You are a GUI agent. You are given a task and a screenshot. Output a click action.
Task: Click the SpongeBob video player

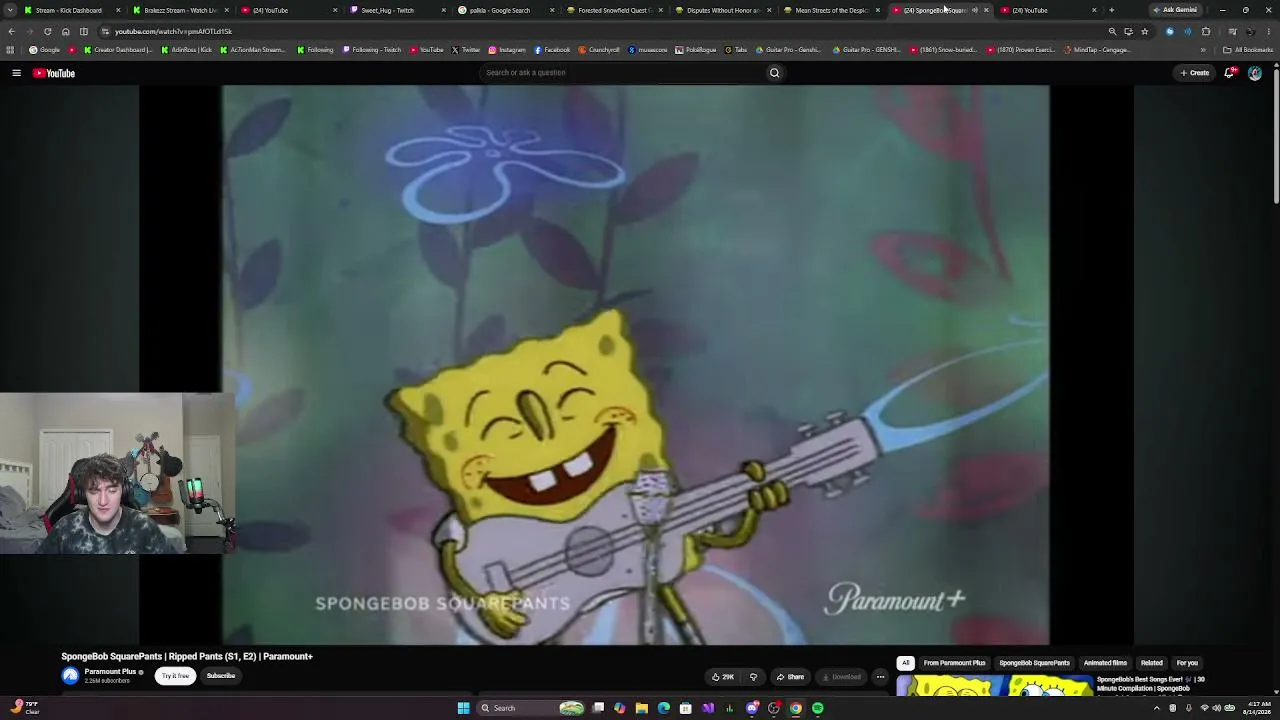click(x=636, y=365)
